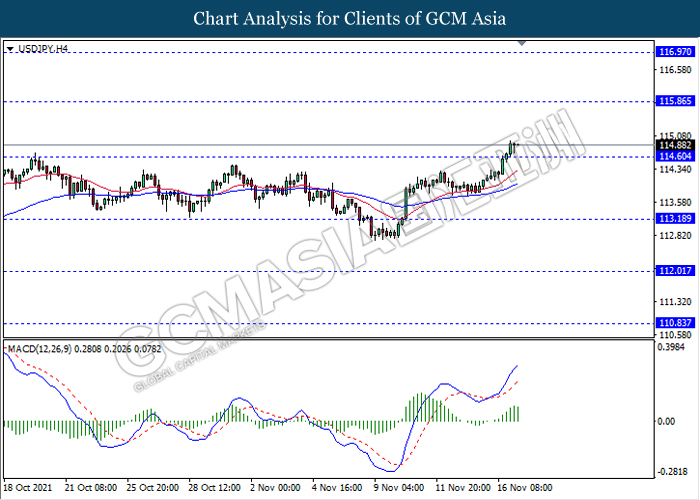
Task: Select the grey current price horizontal line
Action: (329, 145)
